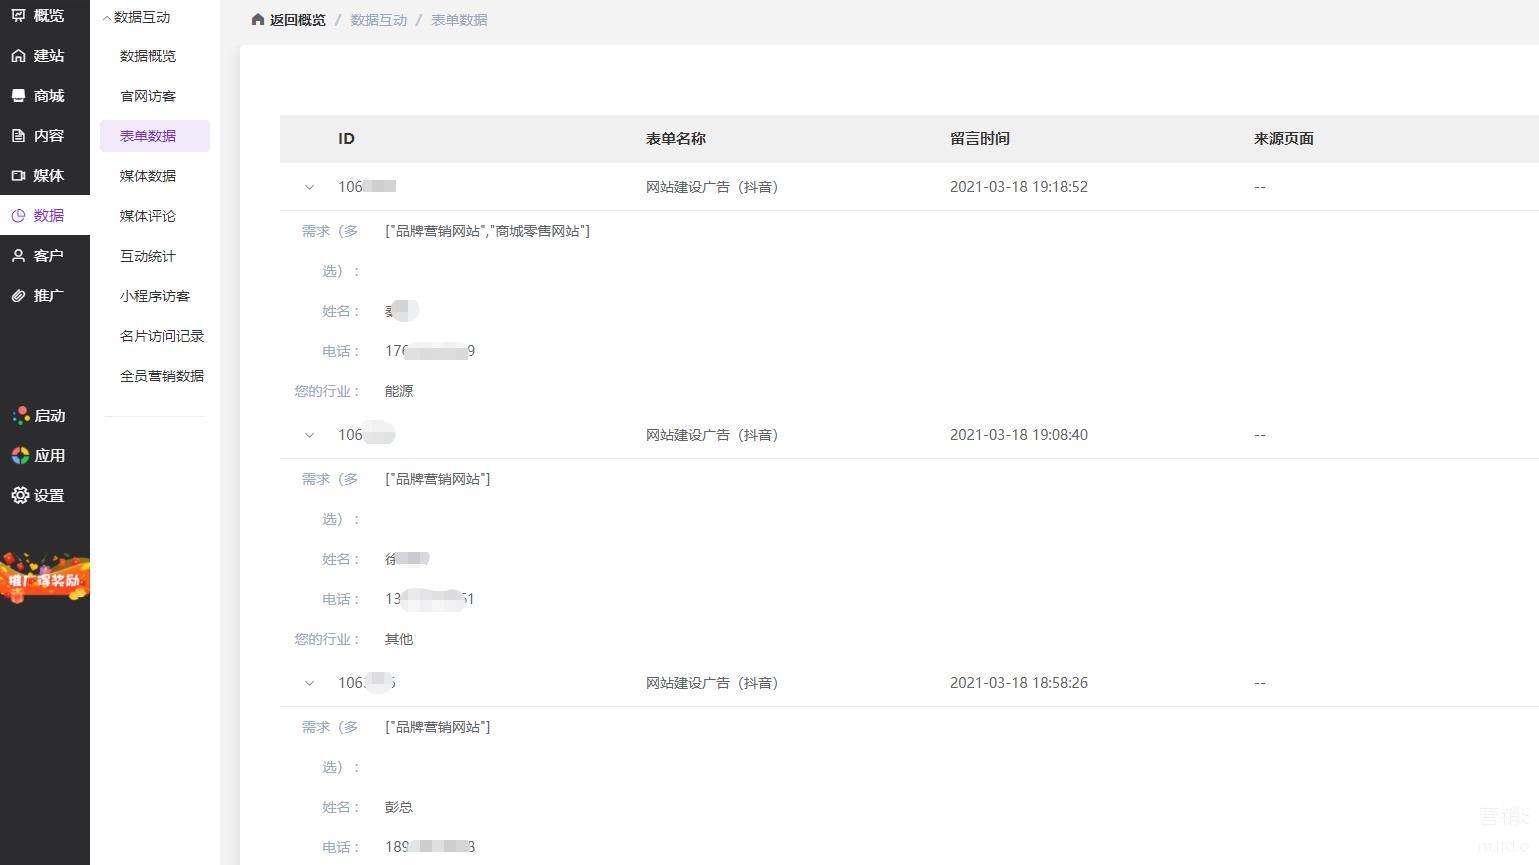Open the 建站 site builder icon
This screenshot has height=865, width=1539.
coord(19,56)
